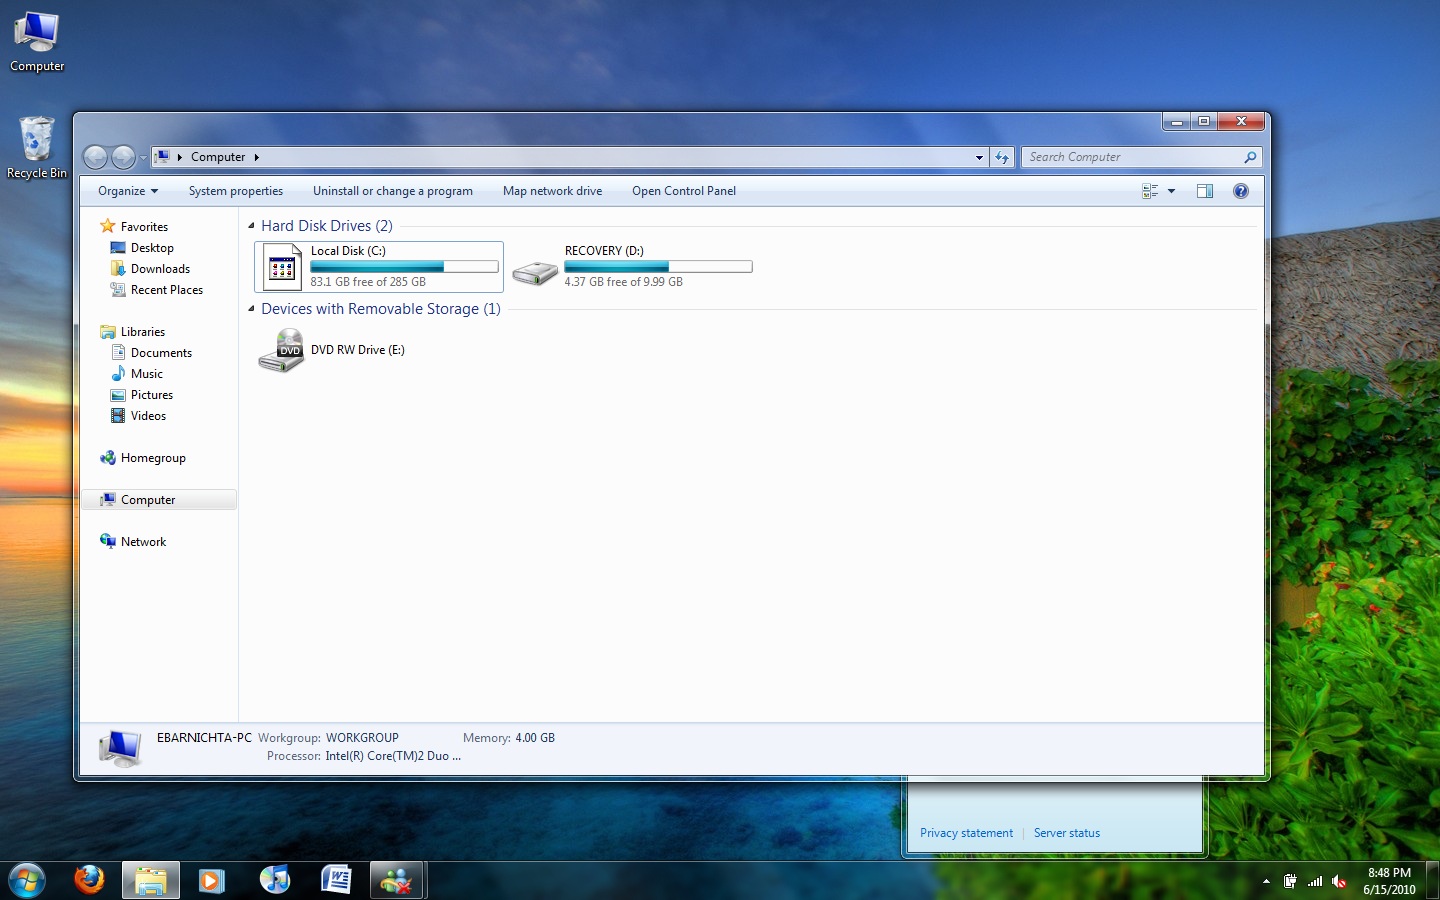Open the Homegroup item in sidebar
The width and height of the screenshot is (1440, 900).
point(153,458)
